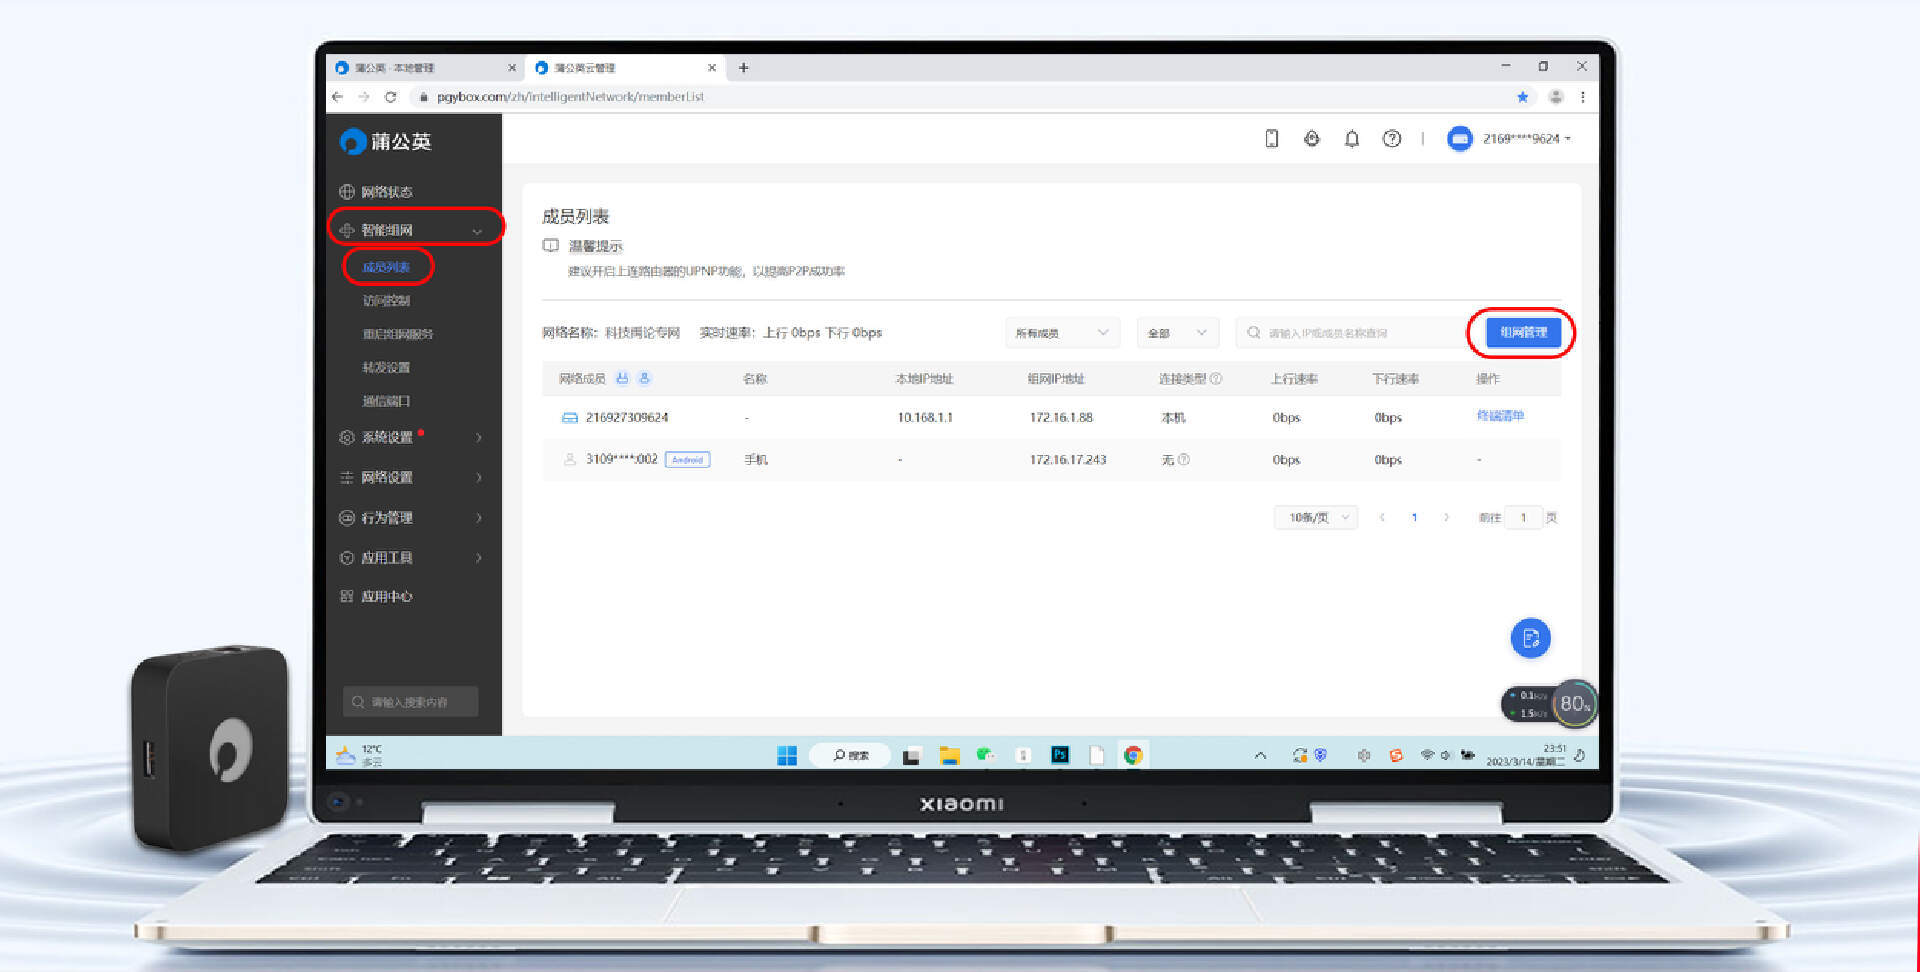Open the 终端清单 link for device 216927309624
This screenshot has width=1920, height=972.
(x=1500, y=416)
